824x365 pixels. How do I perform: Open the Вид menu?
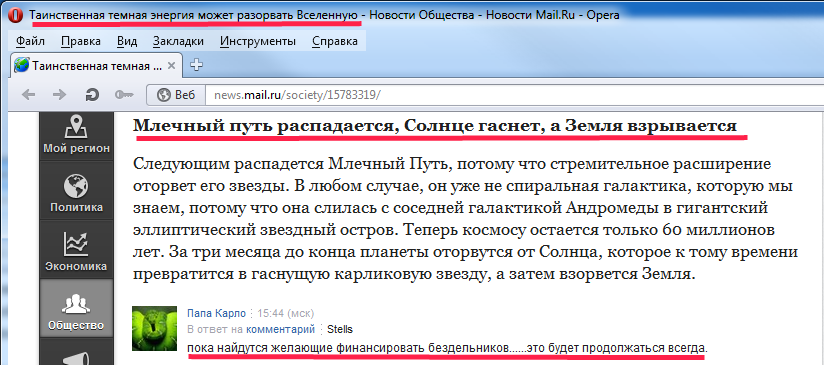(x=127, y=41)
